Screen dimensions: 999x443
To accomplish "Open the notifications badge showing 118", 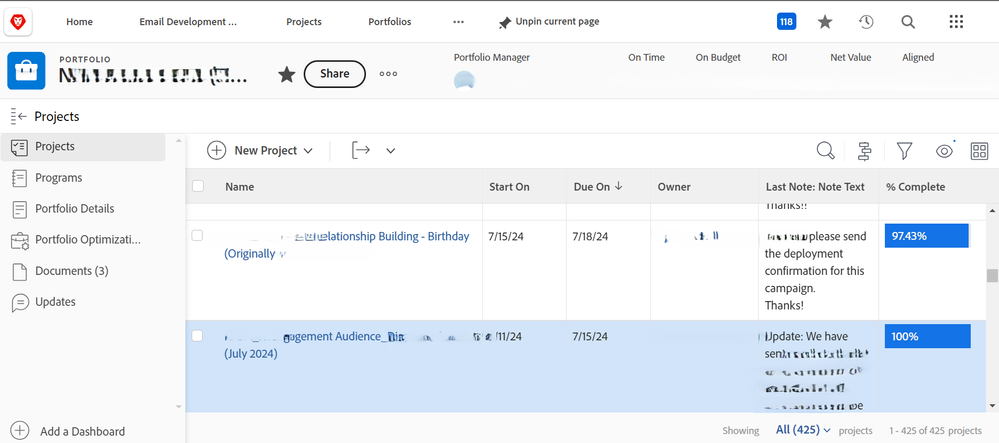I will tap(786, 22).
